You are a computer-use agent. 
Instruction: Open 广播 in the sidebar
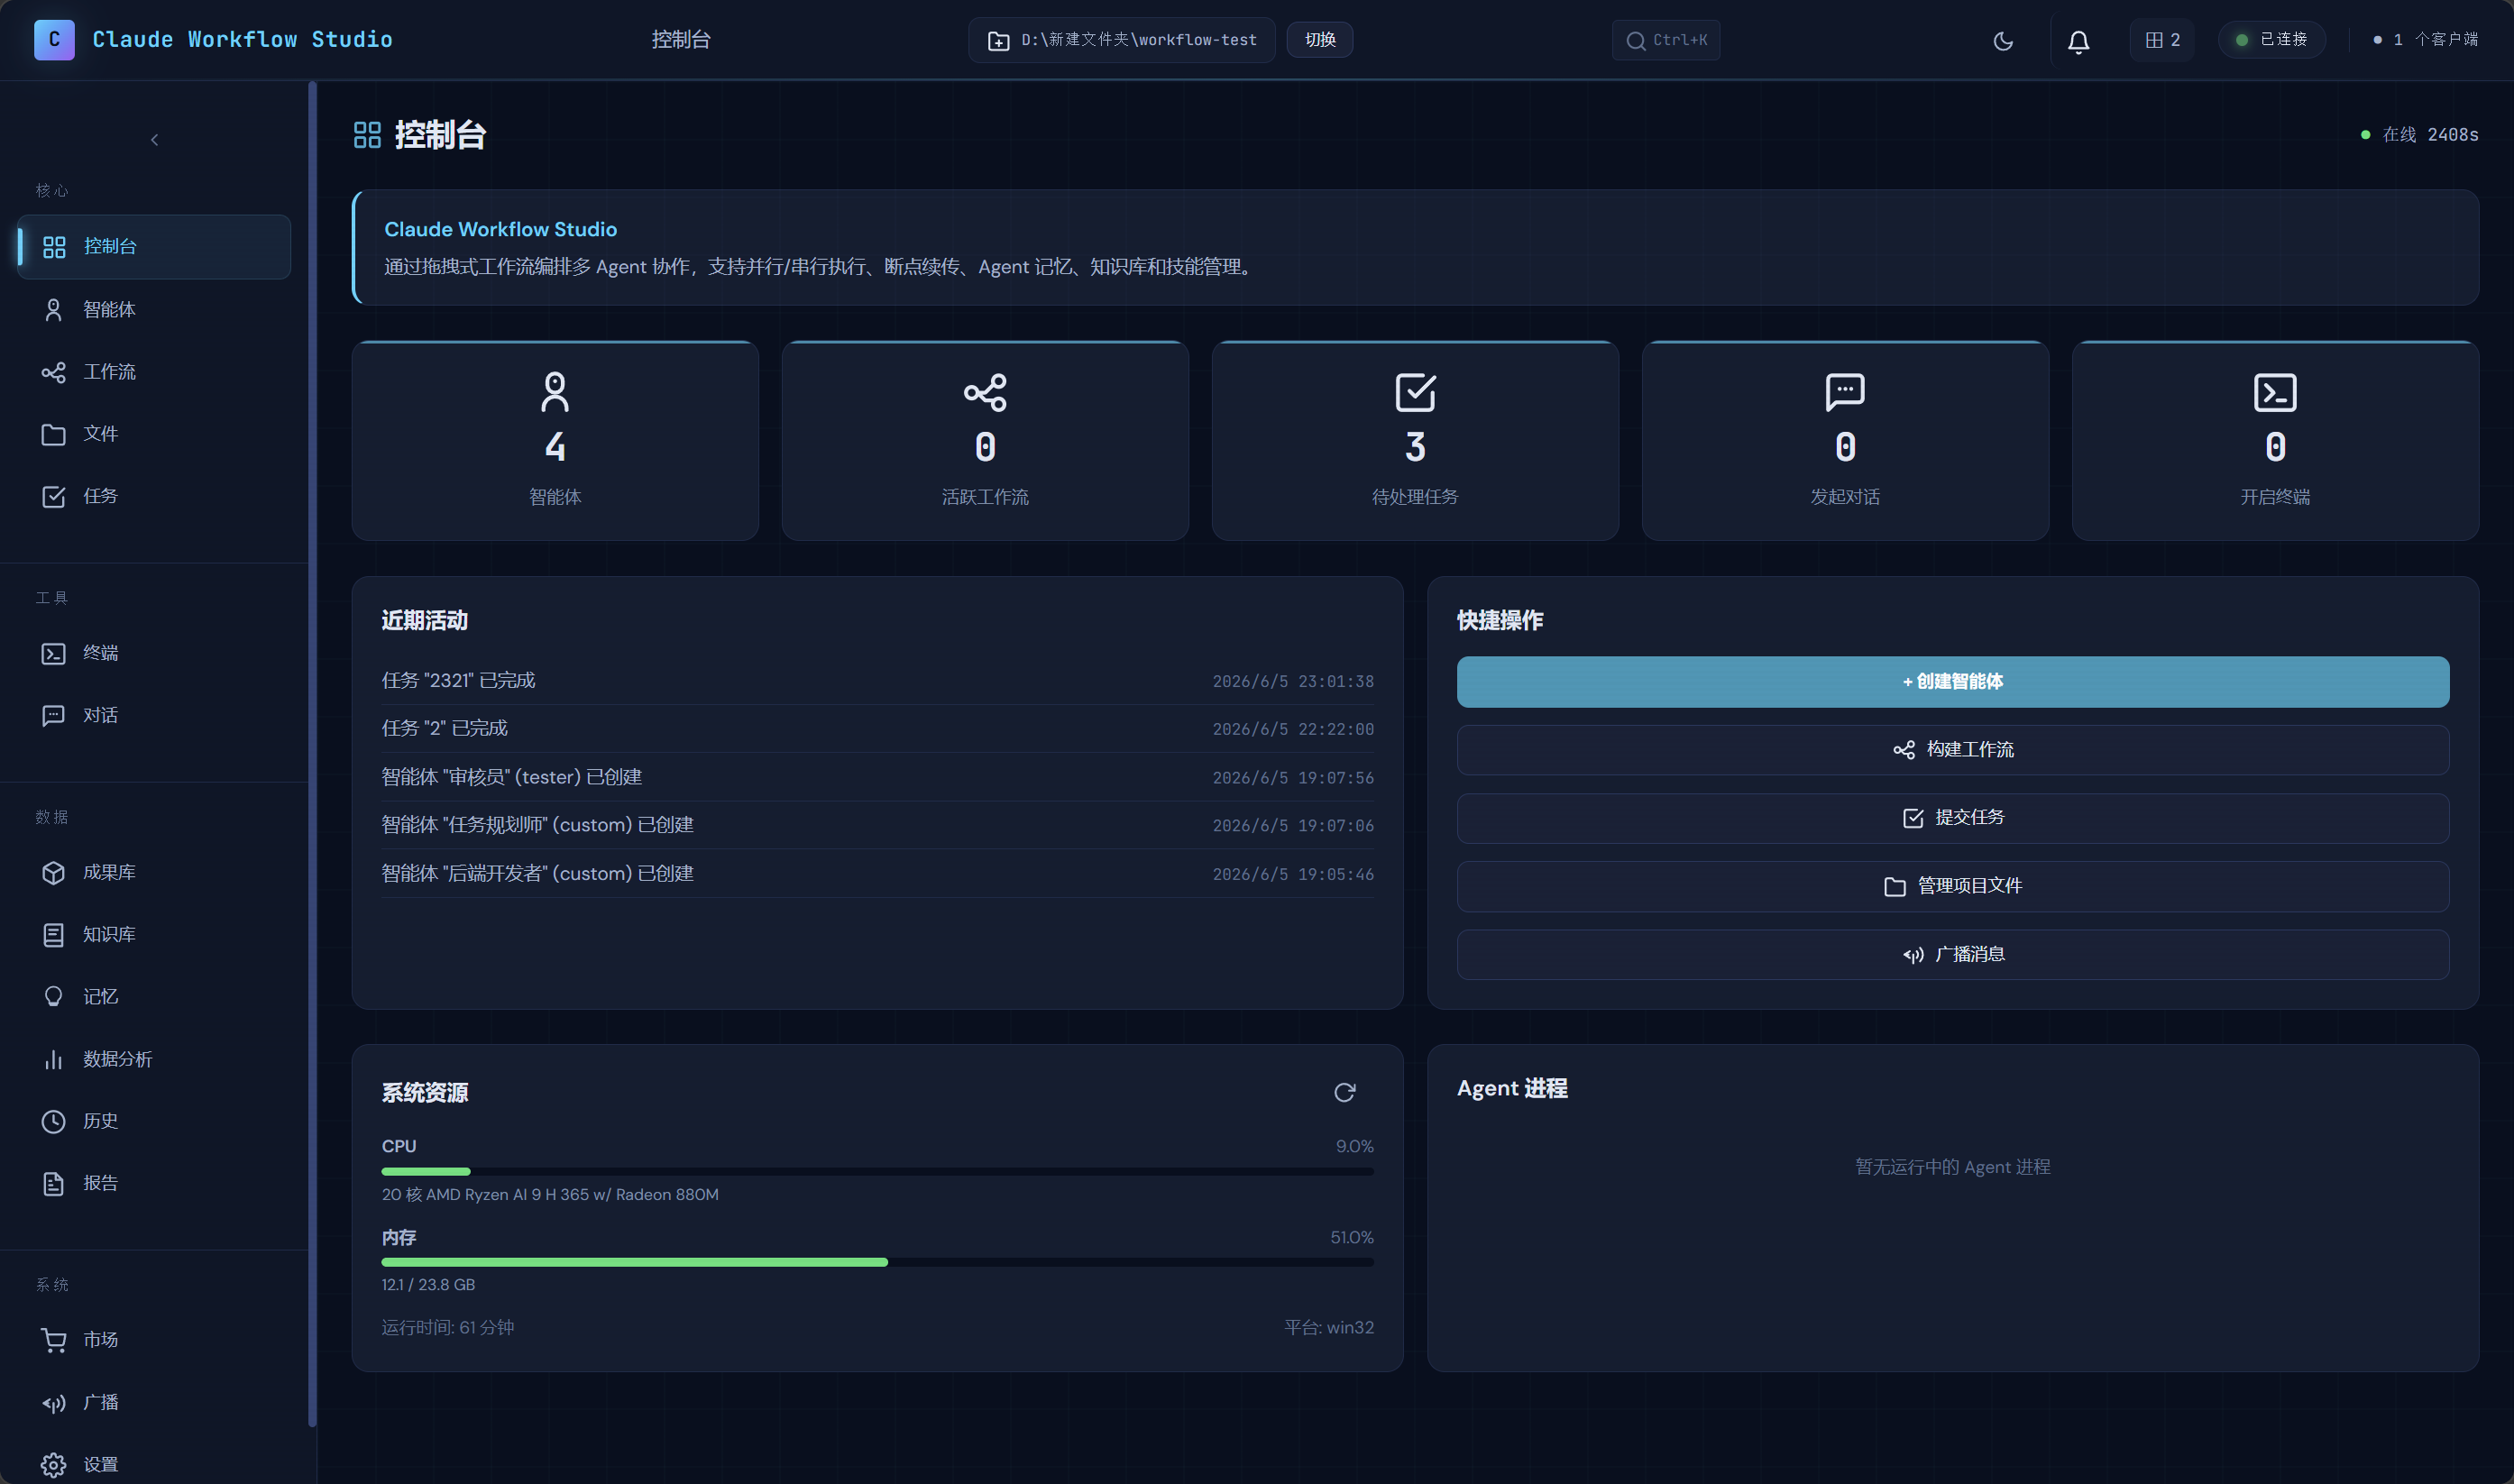[154, 1402]
